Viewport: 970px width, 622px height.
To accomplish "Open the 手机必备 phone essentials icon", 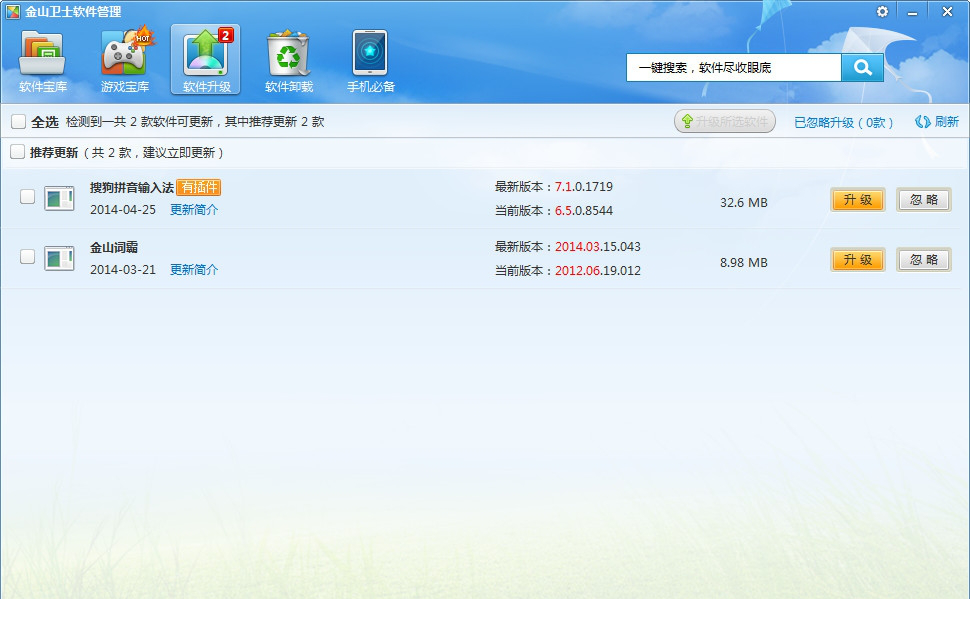I will pyautogui.click(x=370, y=61).
